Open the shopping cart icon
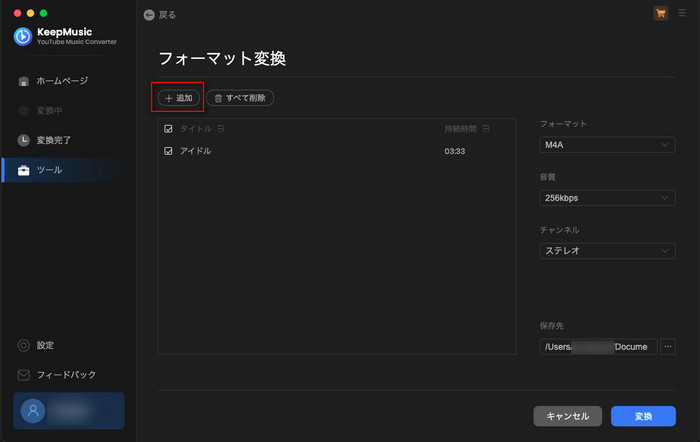This screenshot has width=700, height=442. click(x=661, y=13)
